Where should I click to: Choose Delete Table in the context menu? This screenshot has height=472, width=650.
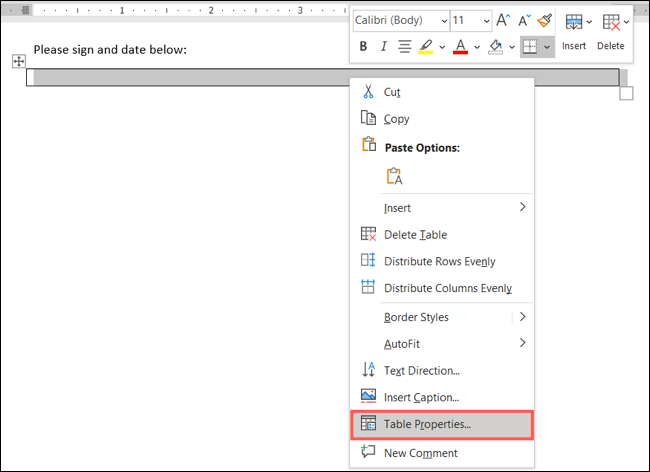(415, 235)
